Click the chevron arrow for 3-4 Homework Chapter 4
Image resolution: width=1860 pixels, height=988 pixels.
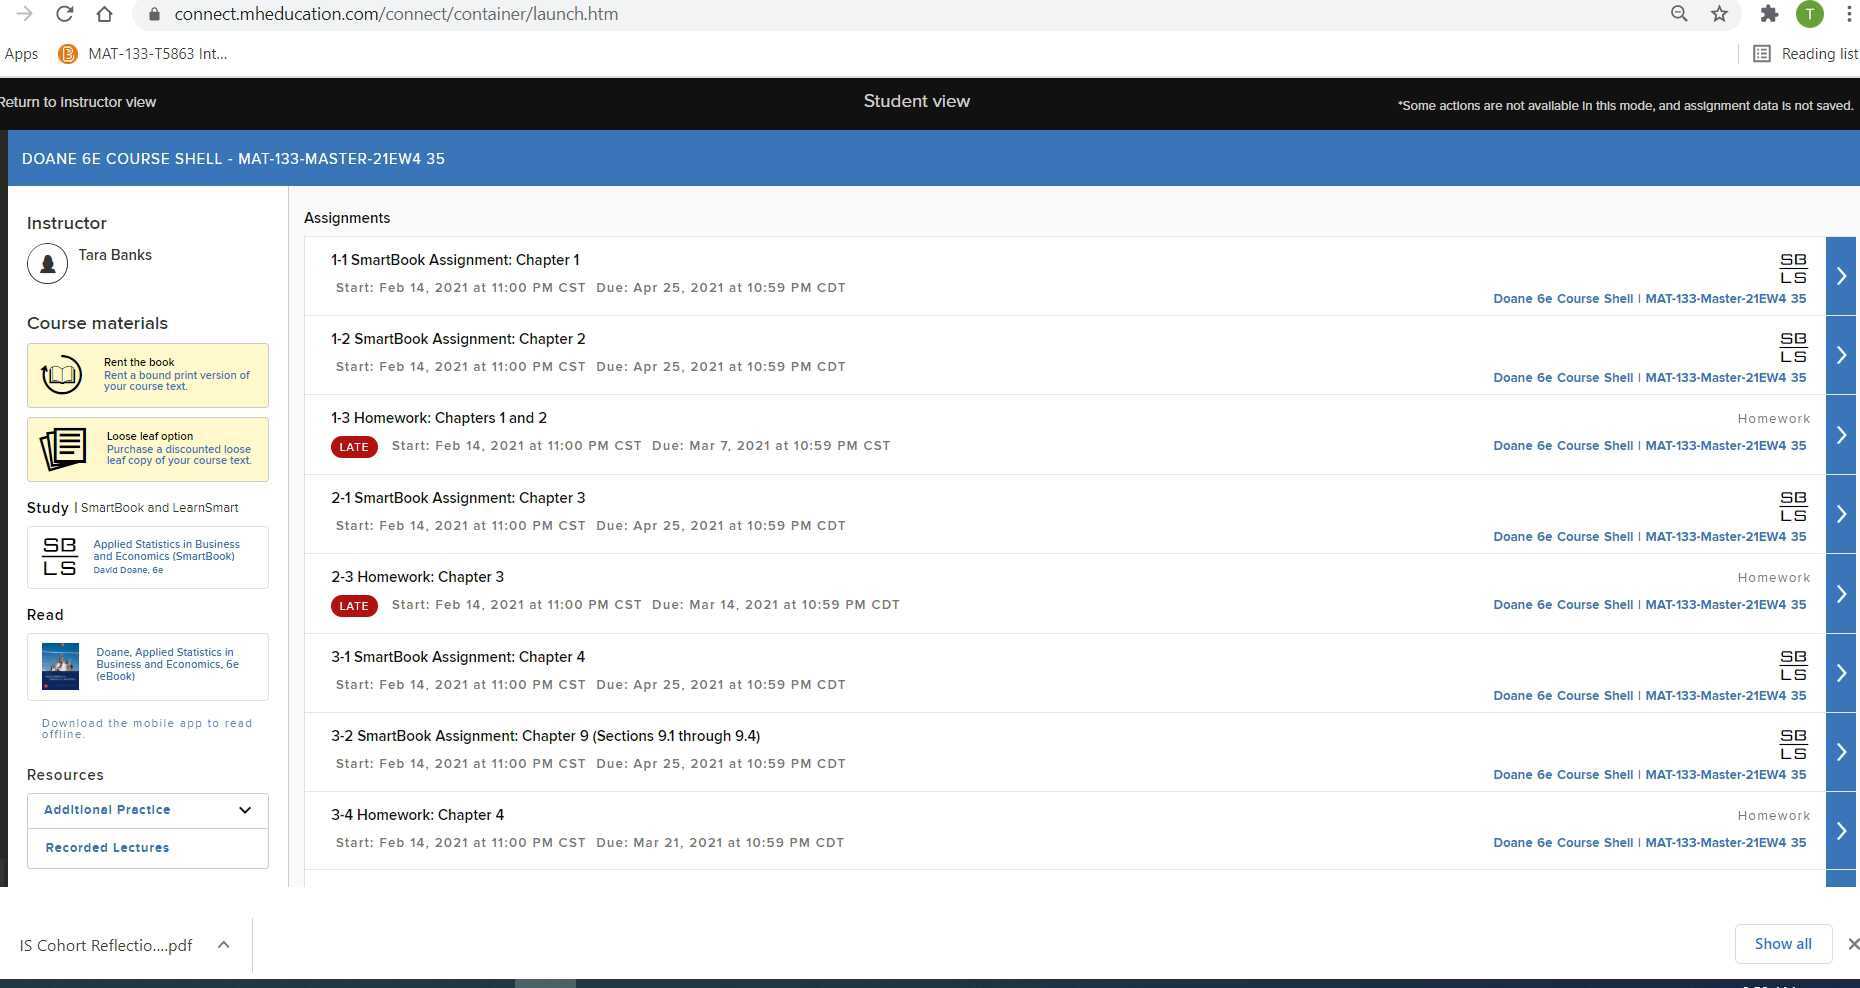[x=1841, y=831]
